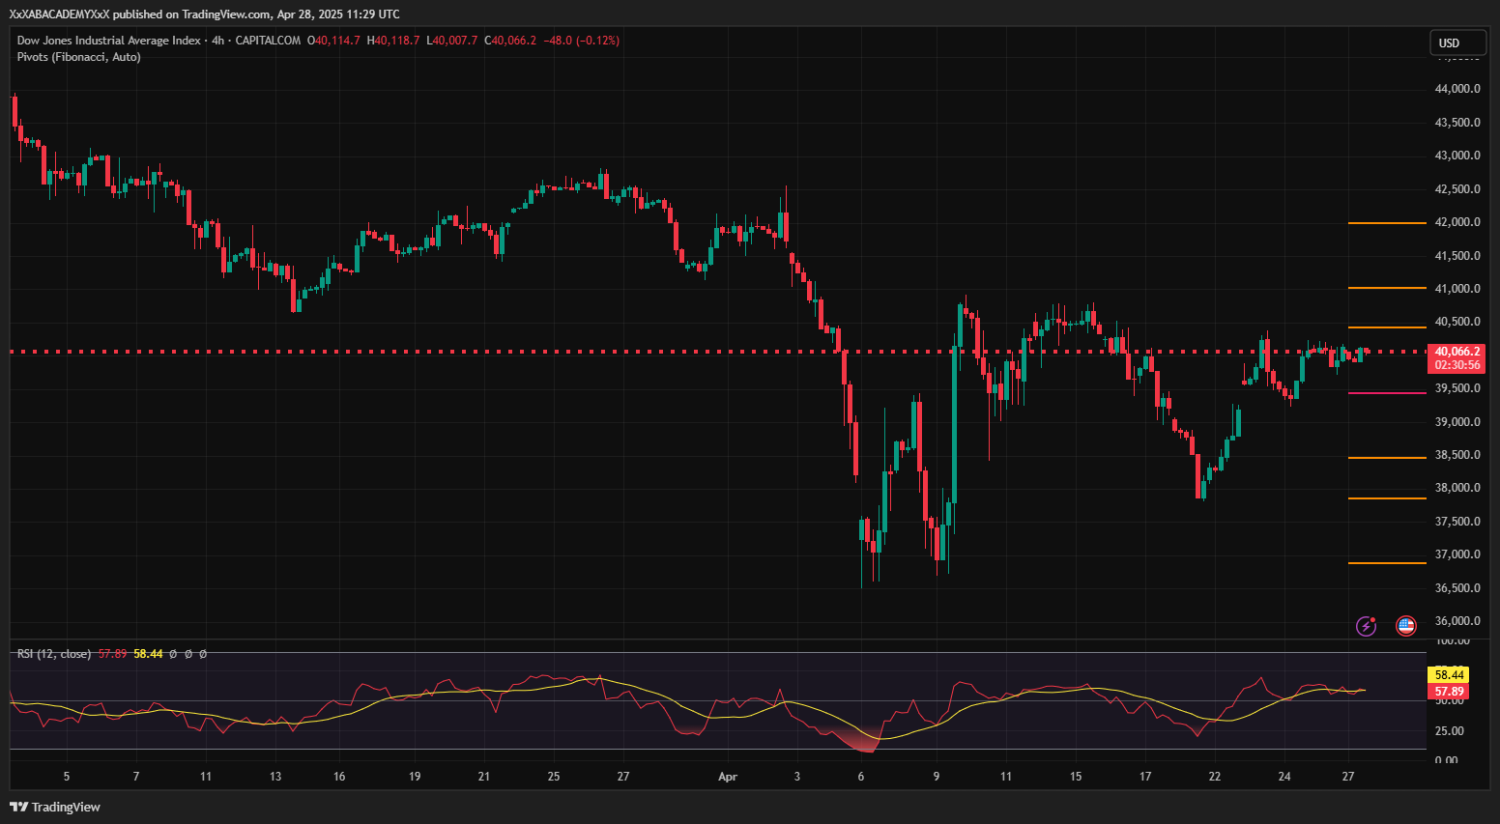Click the TradingView.com text in header
1500x824 pixels.
(x=225, y=14)
